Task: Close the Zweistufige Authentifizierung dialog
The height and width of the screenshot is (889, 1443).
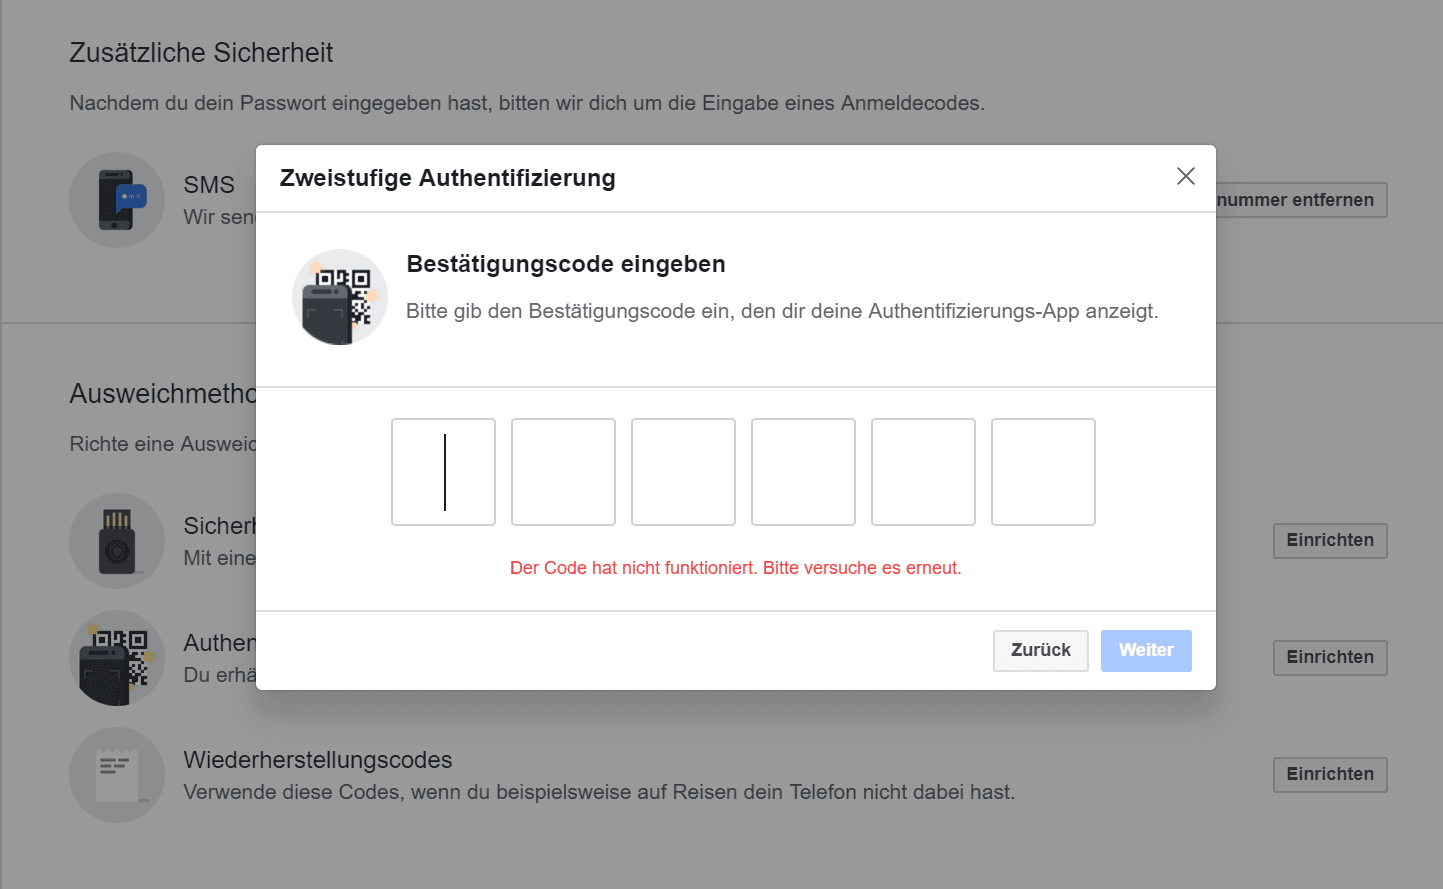Action: click(1186, 176)
